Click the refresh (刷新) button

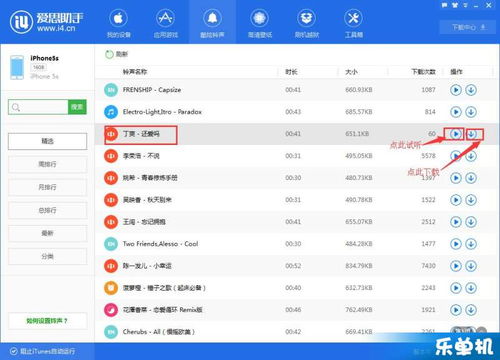pyautogui.click(x=116, y=54)
